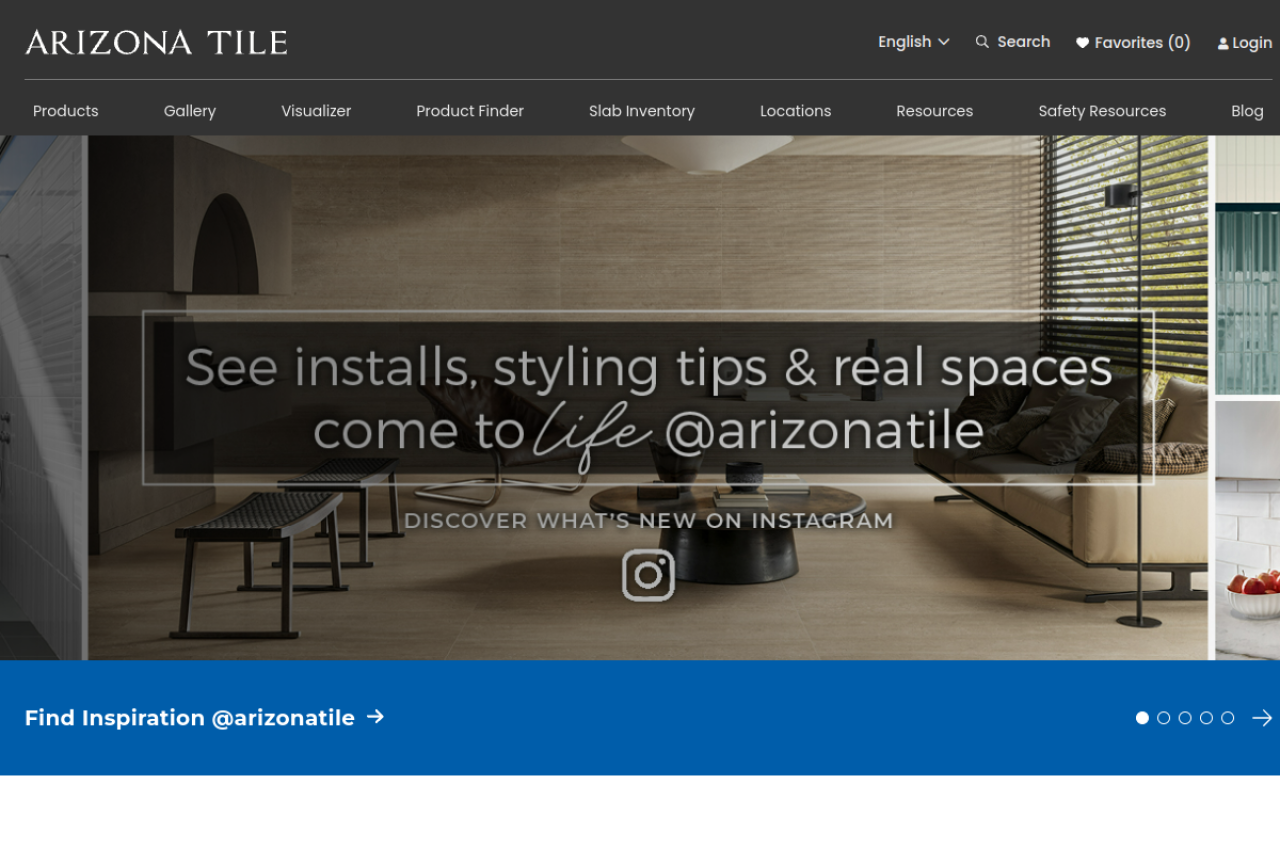
Task: Click the Arizona Tile logo
Action: [x=156, y=42]
